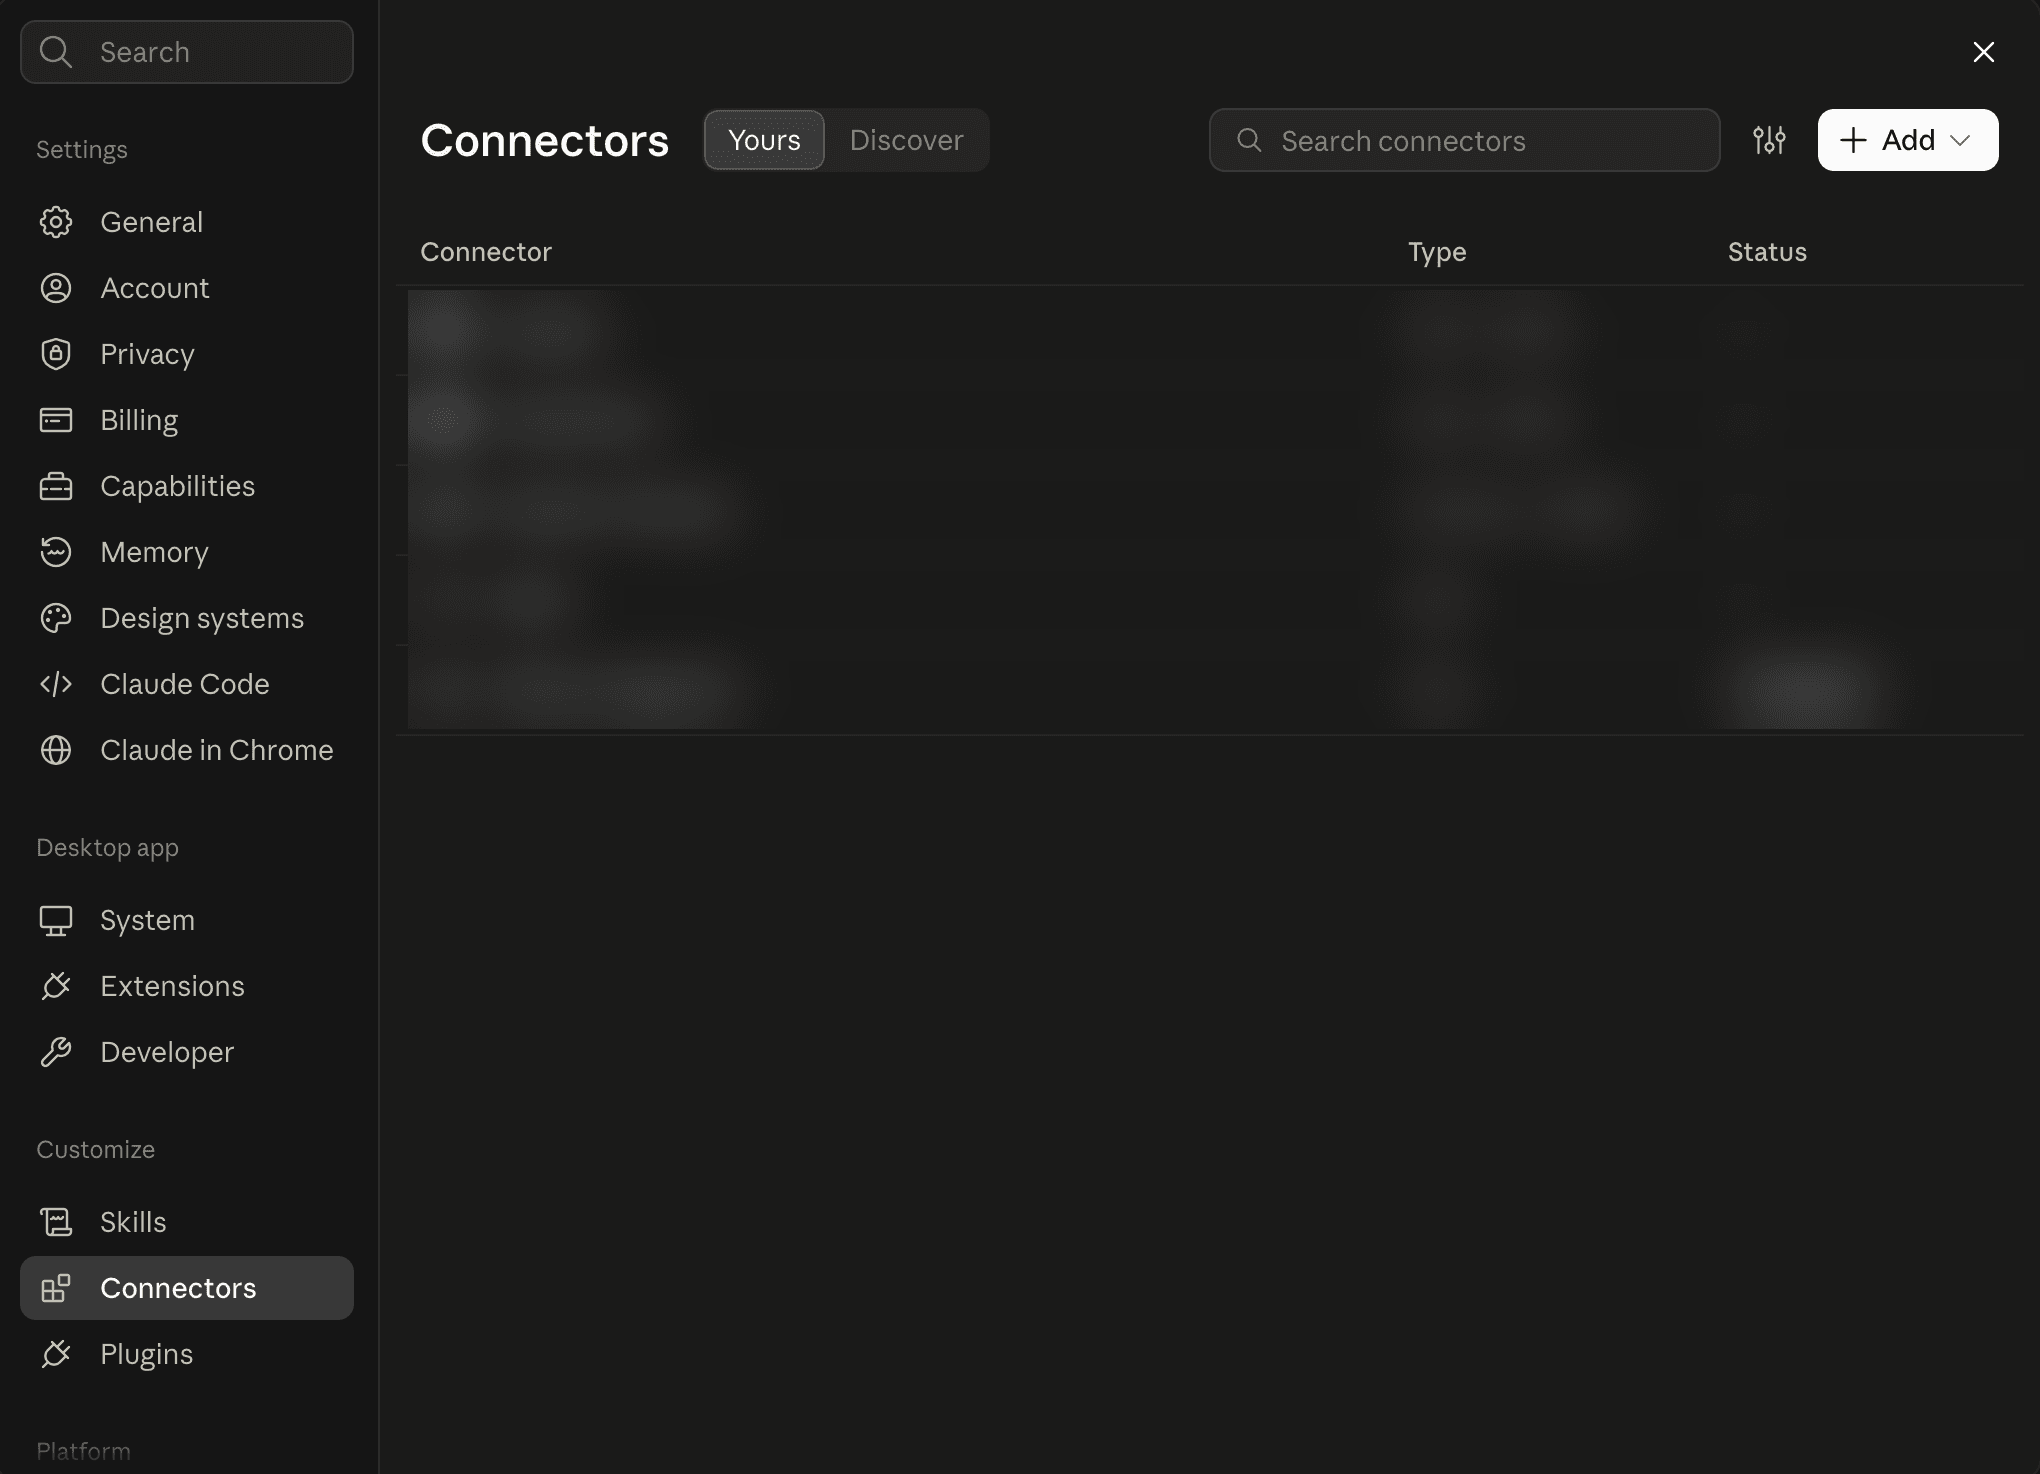Image resolution: width=2040 pixels, height=1474 pixels.
Task: Sort by Type column header
Action: [1437, 252]
